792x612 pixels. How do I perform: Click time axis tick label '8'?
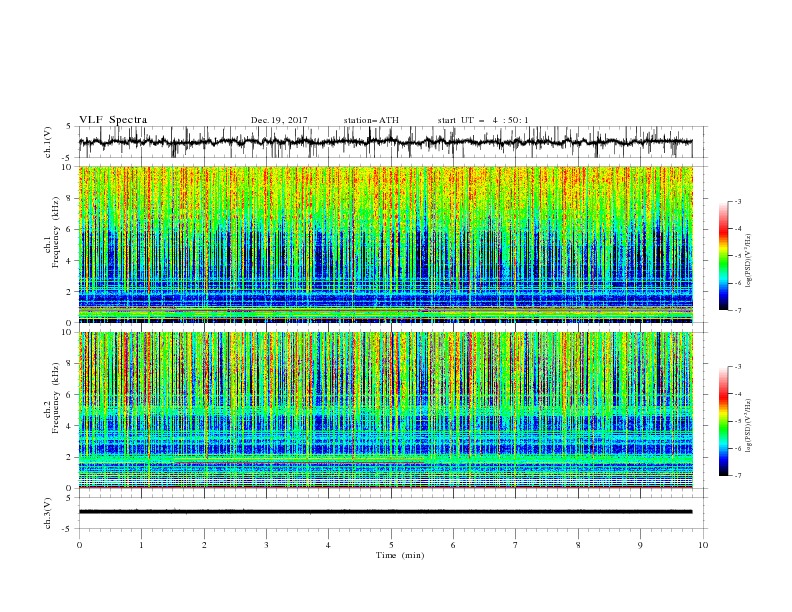click(578, 545)
